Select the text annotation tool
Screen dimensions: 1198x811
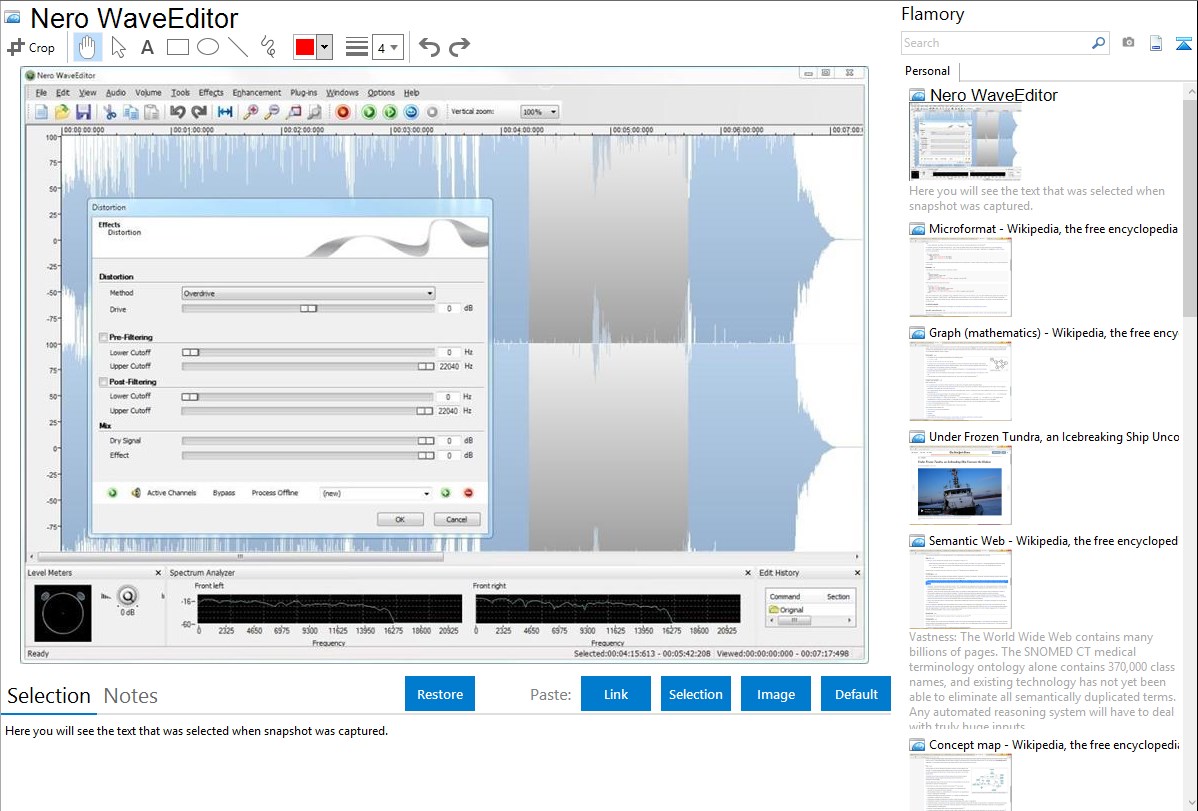(147, 47)
